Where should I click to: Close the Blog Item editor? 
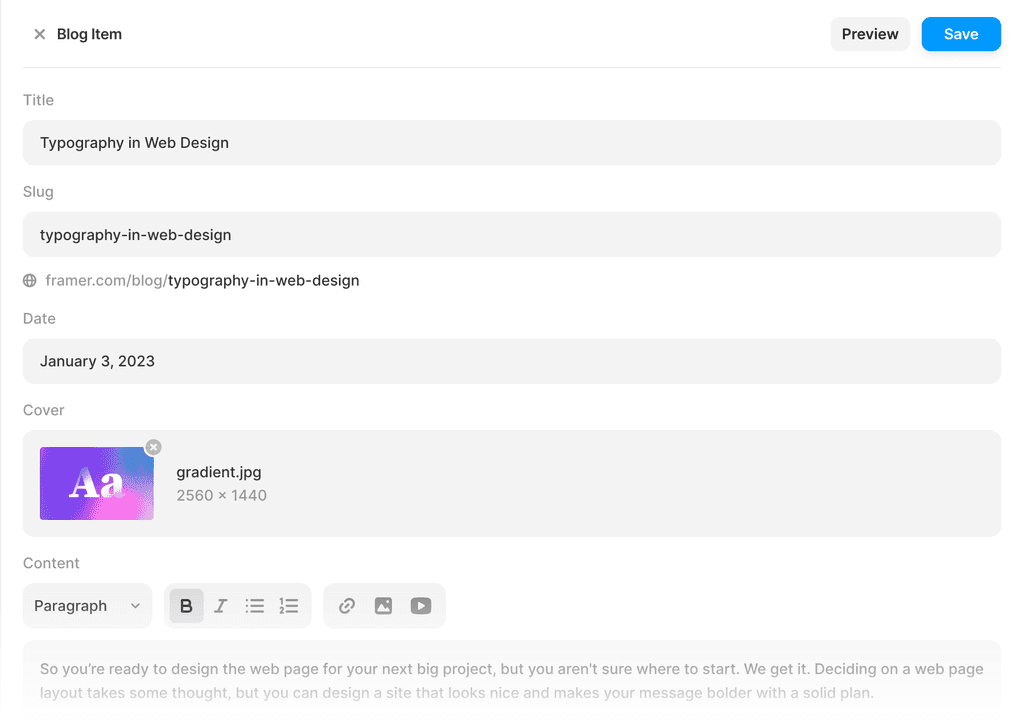point(40,34)
